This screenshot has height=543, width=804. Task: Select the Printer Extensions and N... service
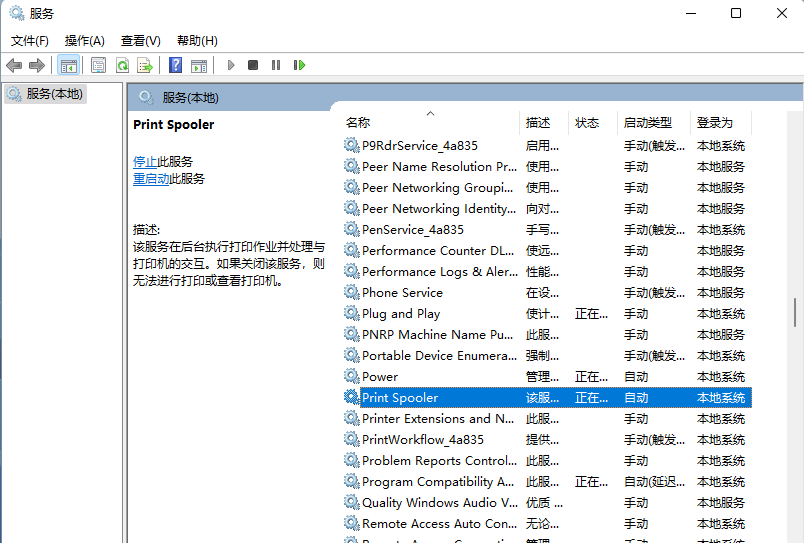tap(547, 418)
